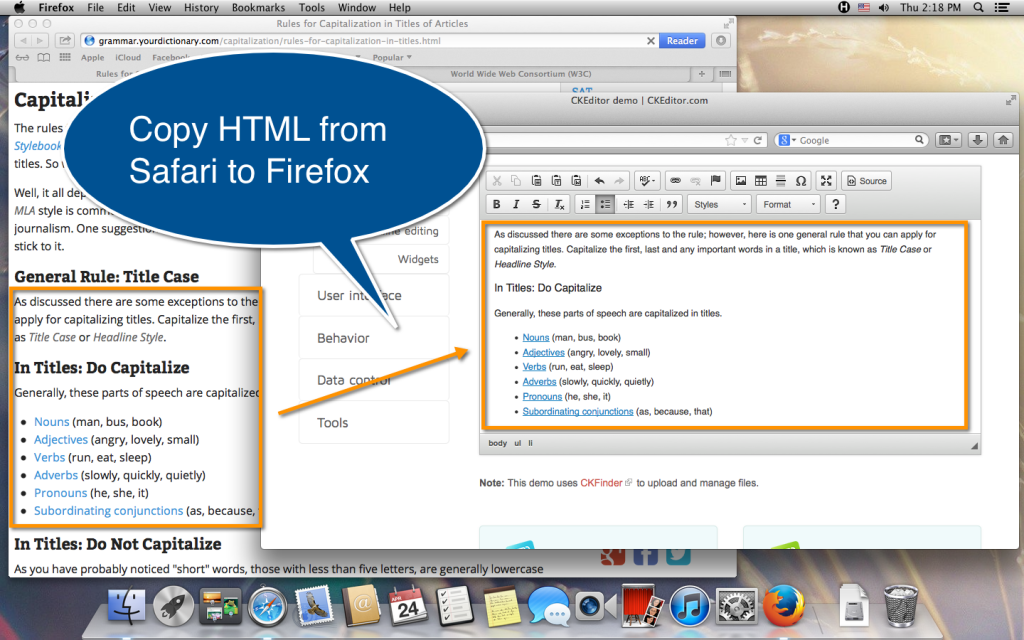This screenshot has width=1024, height=640.
Task: Open the Behavior section in demo sidebar
Action: pos(374,338)
